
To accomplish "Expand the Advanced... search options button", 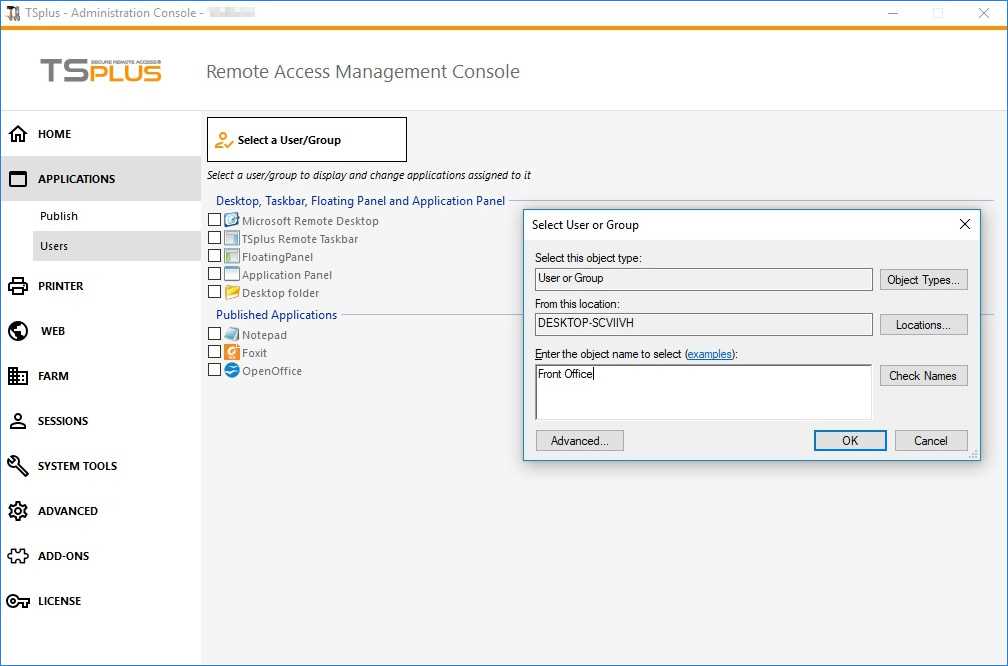I will (x=579, y=441).
